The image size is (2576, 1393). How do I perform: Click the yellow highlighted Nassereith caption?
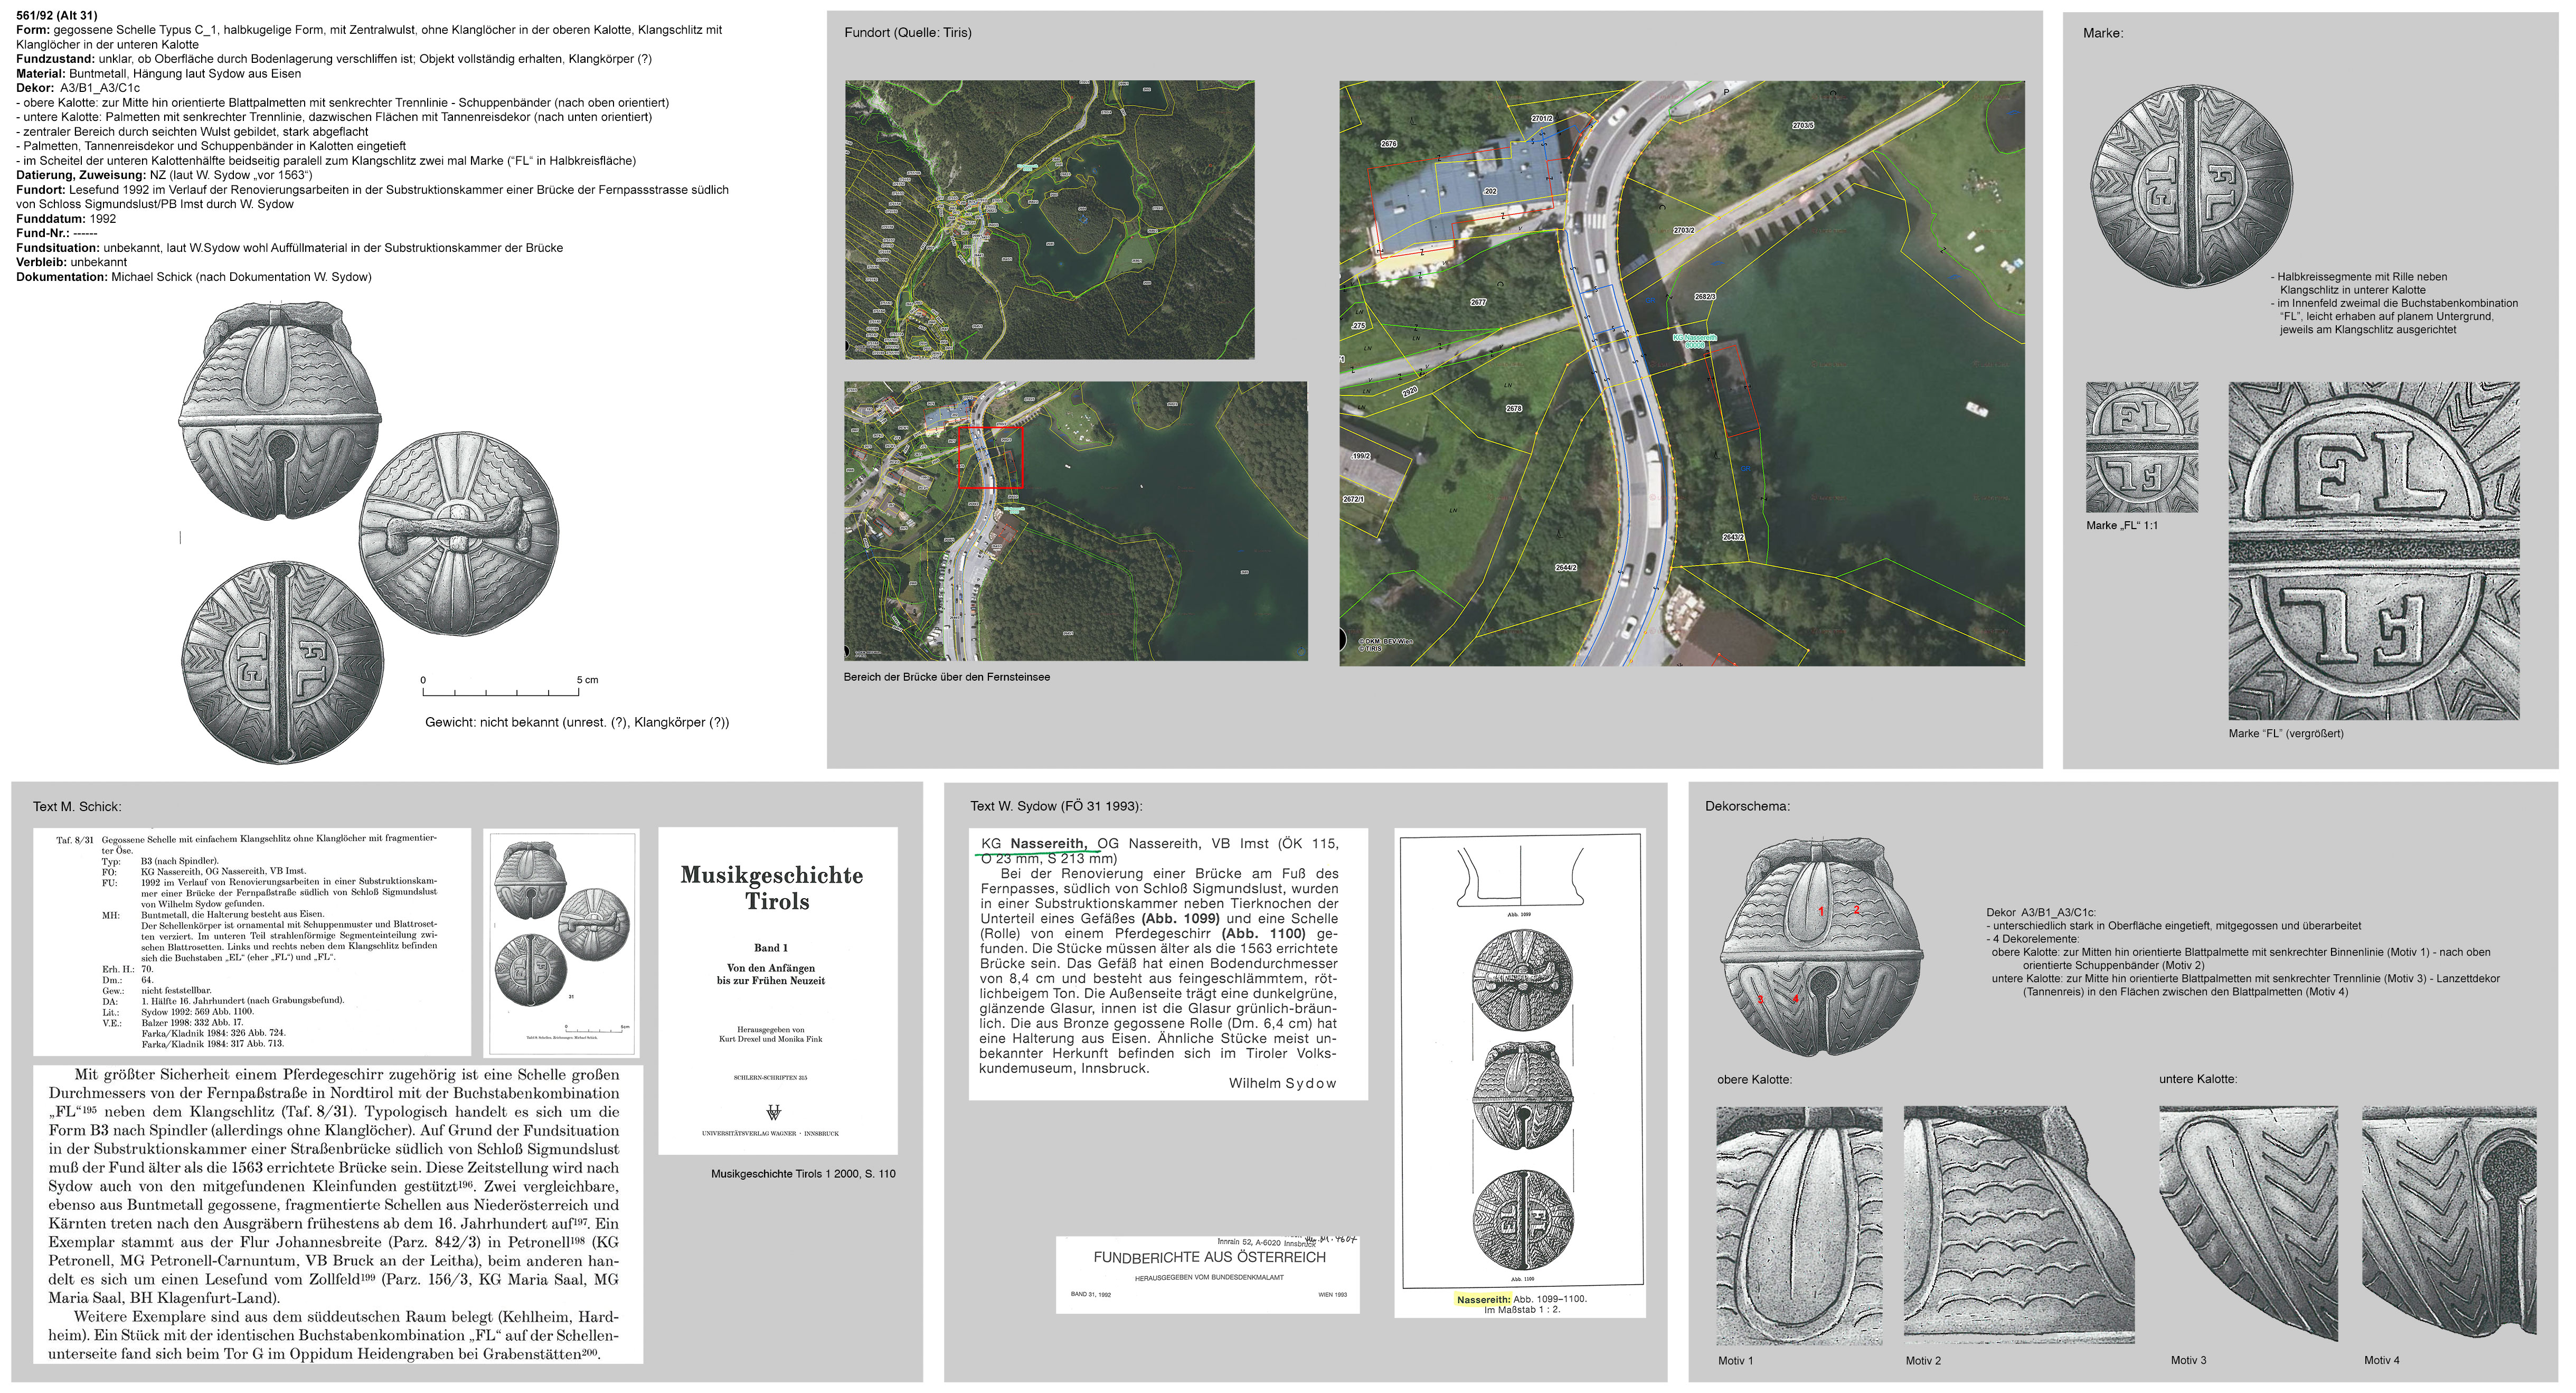pyautogui.click(x=1483, y=1299)
